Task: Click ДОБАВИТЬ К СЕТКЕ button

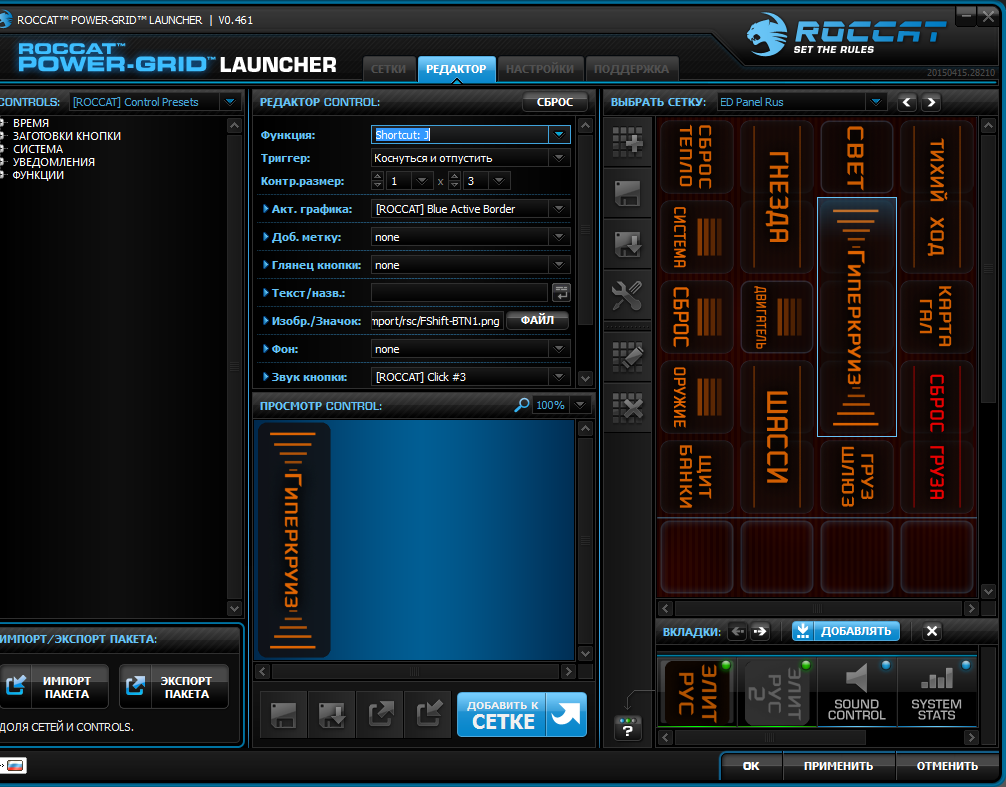Action: click(x=522, y=714)
